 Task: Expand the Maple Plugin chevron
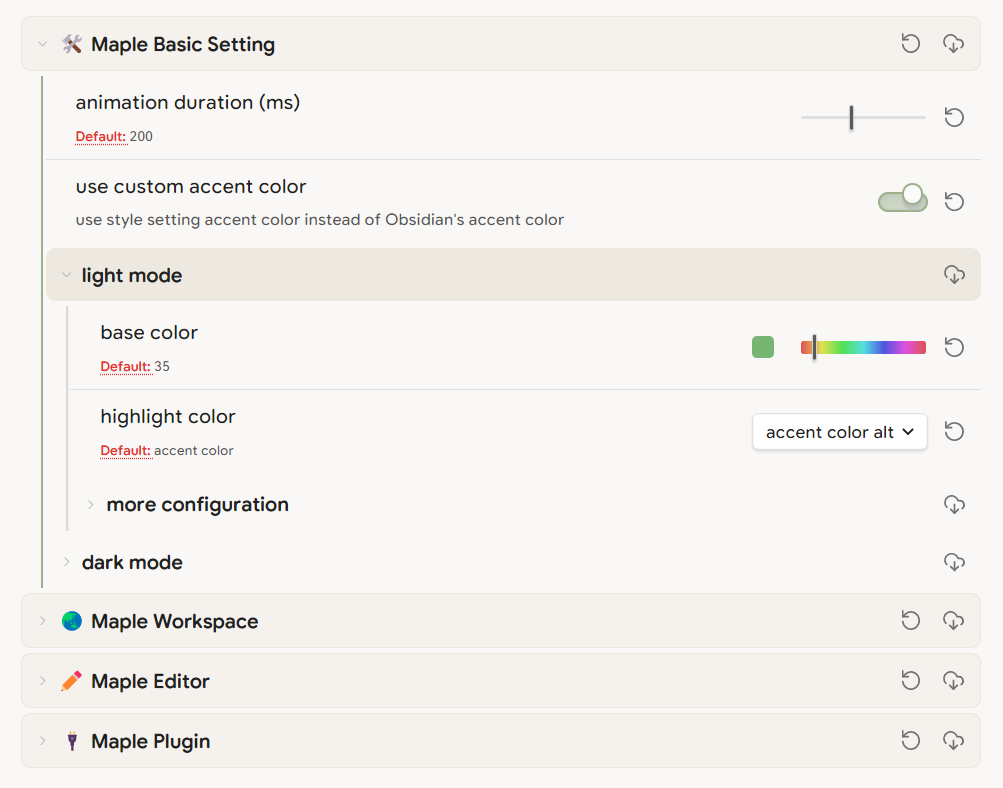click(x=42, y=741)
